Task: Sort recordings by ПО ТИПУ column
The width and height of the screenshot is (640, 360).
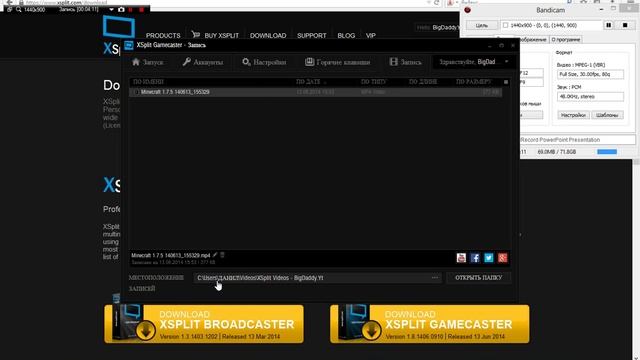Action: point(373,82)
